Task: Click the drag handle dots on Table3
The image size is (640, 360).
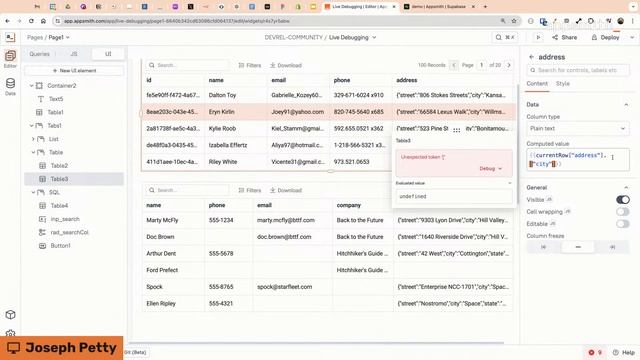Action: point(457,130)
